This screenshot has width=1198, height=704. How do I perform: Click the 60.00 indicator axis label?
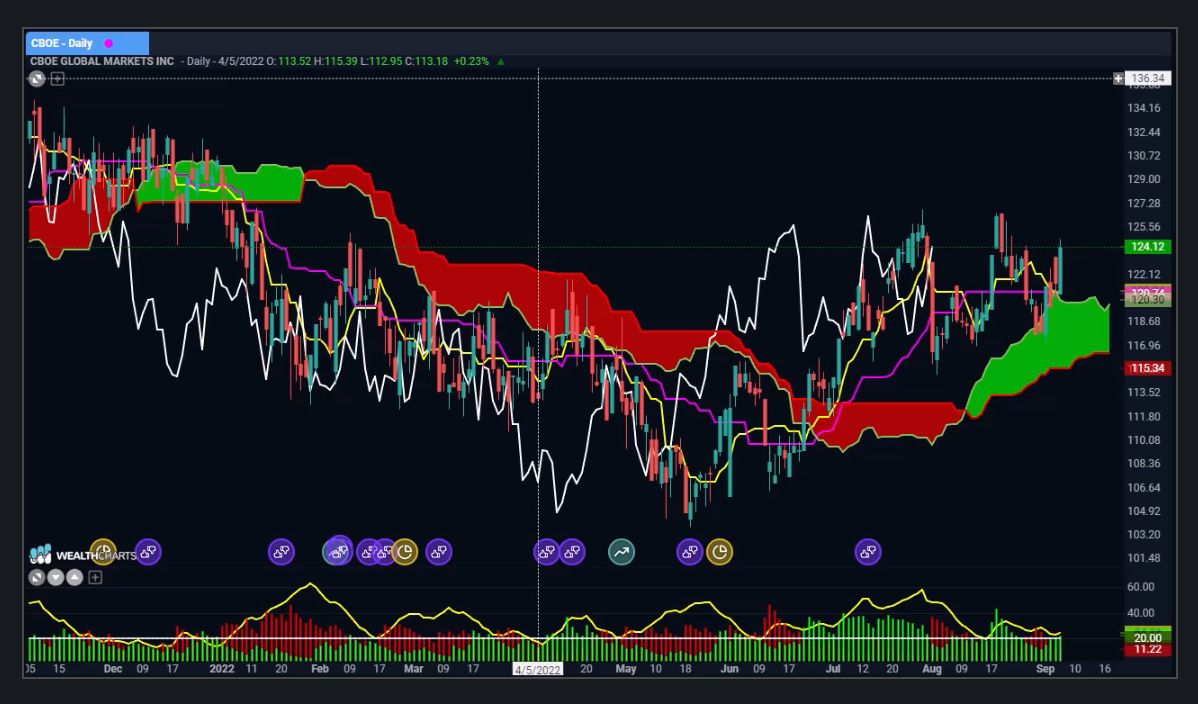point(1140,586)
